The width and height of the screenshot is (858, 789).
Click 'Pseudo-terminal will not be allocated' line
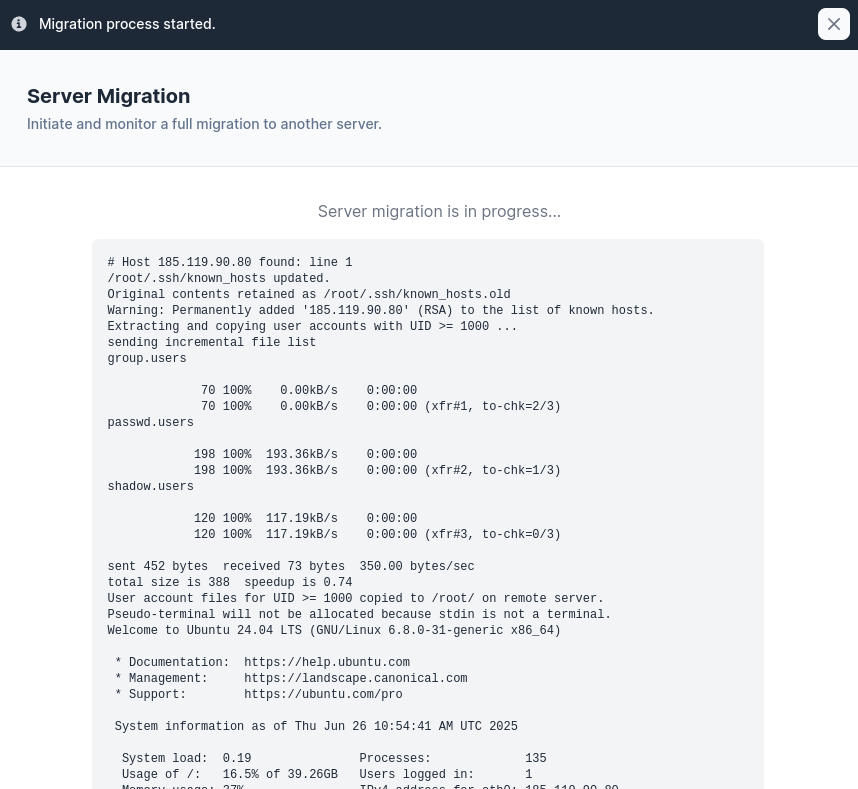point(359,614)
